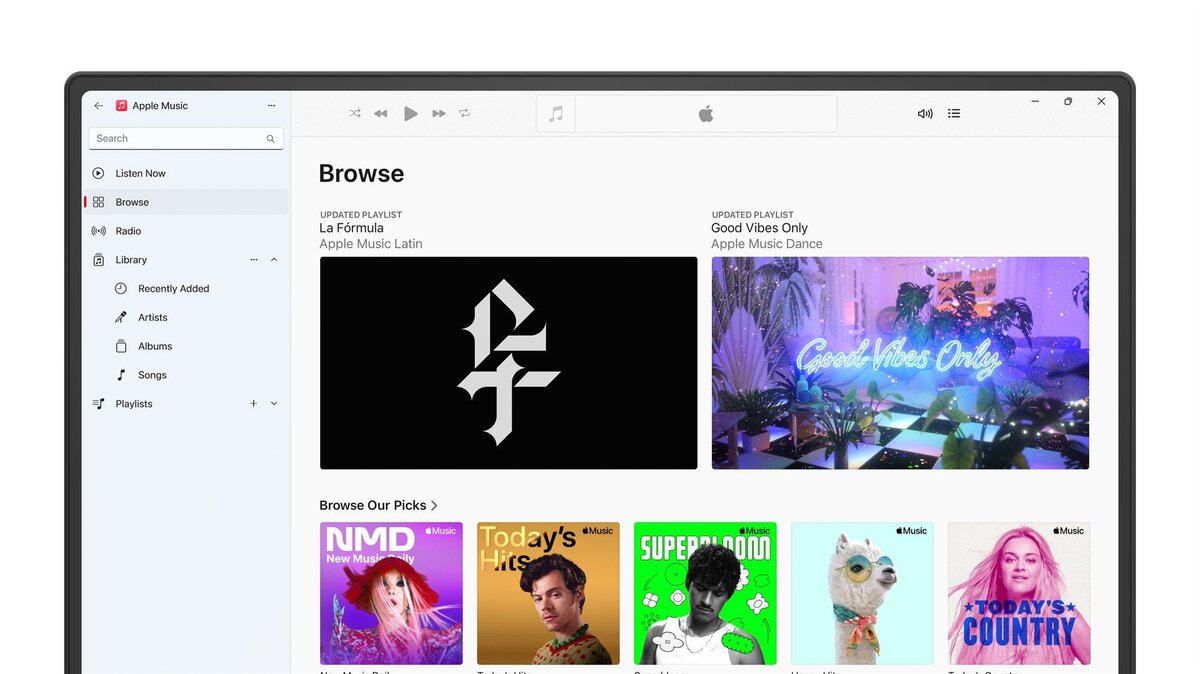Open the Today's Country playlist cover
Screen dimensions: 1200x674
tap(1019, 593)
